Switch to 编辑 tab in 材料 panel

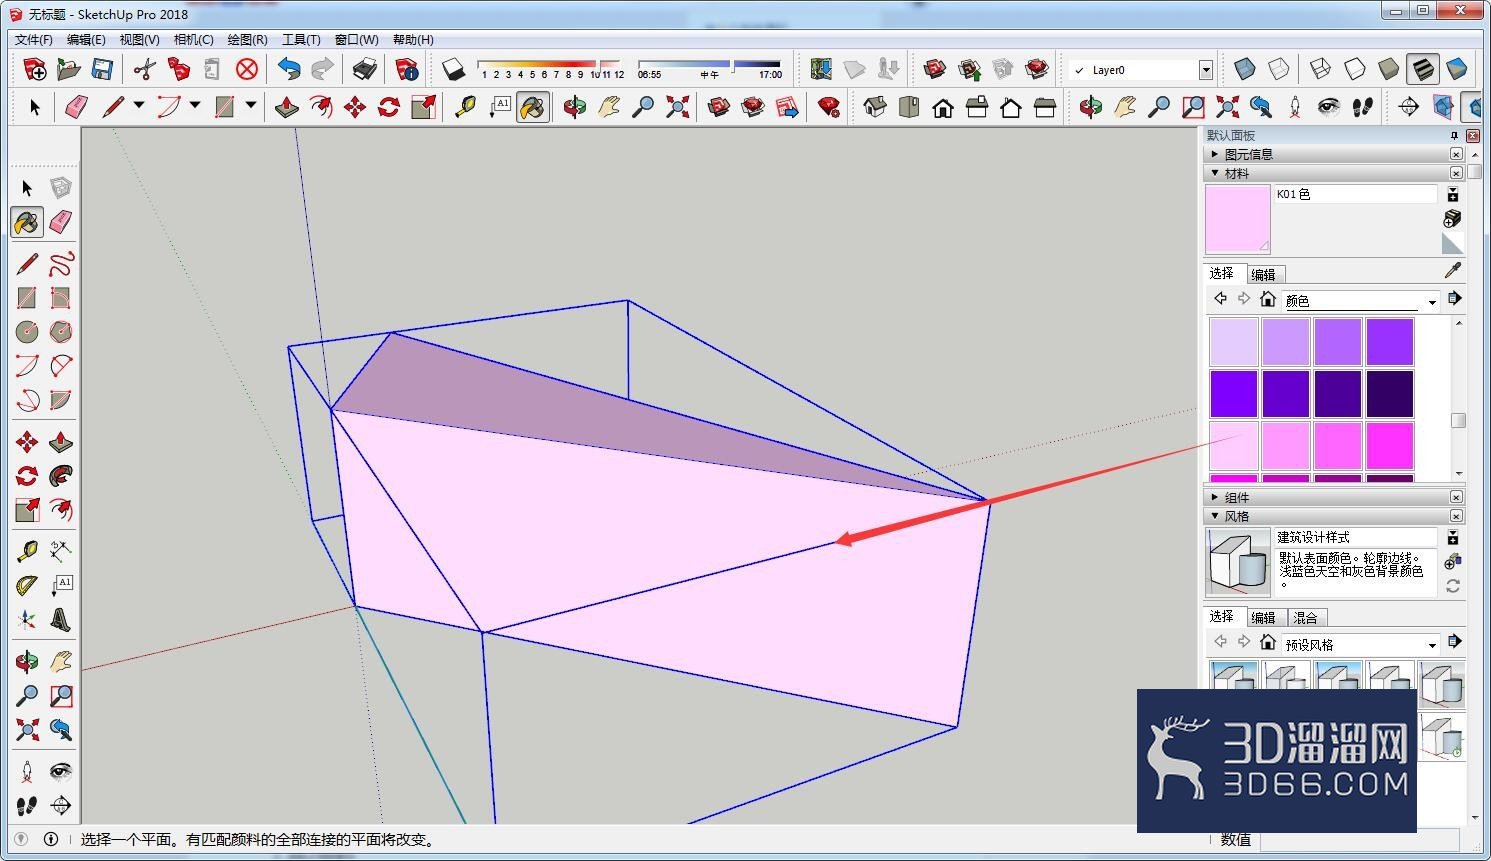1264,274
